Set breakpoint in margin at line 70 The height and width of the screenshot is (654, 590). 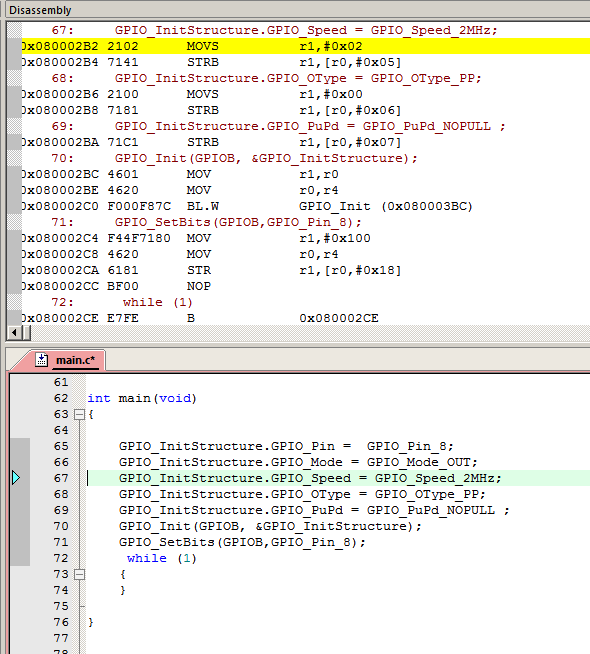(x=20, y=526)
